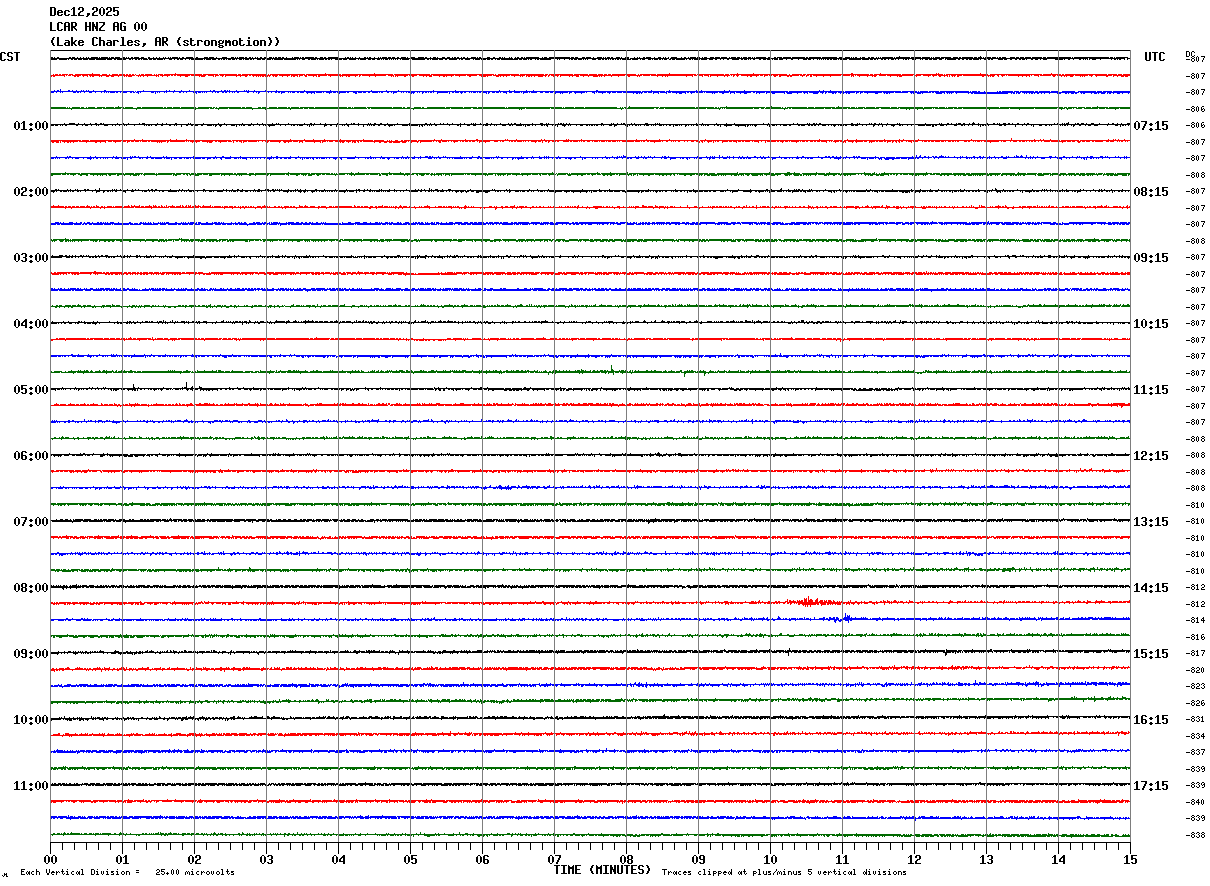The image size is (1210, 886).
Task: Click minute 15 tick on time axis
Action: [x=1129, y=859]
